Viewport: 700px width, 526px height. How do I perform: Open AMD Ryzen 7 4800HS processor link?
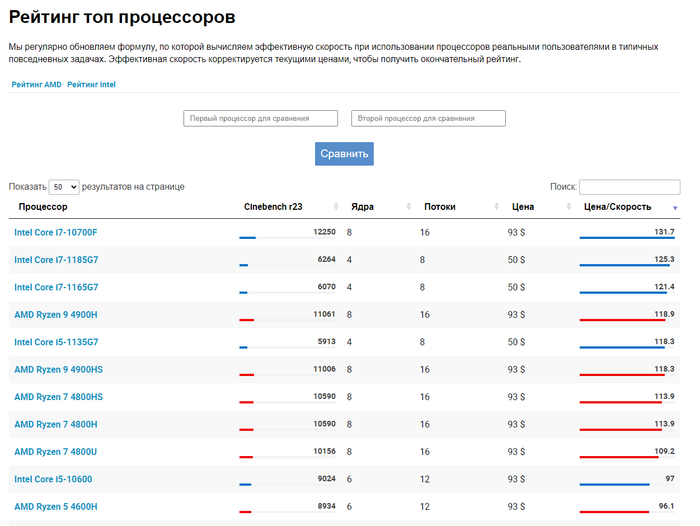click(58, 397)
